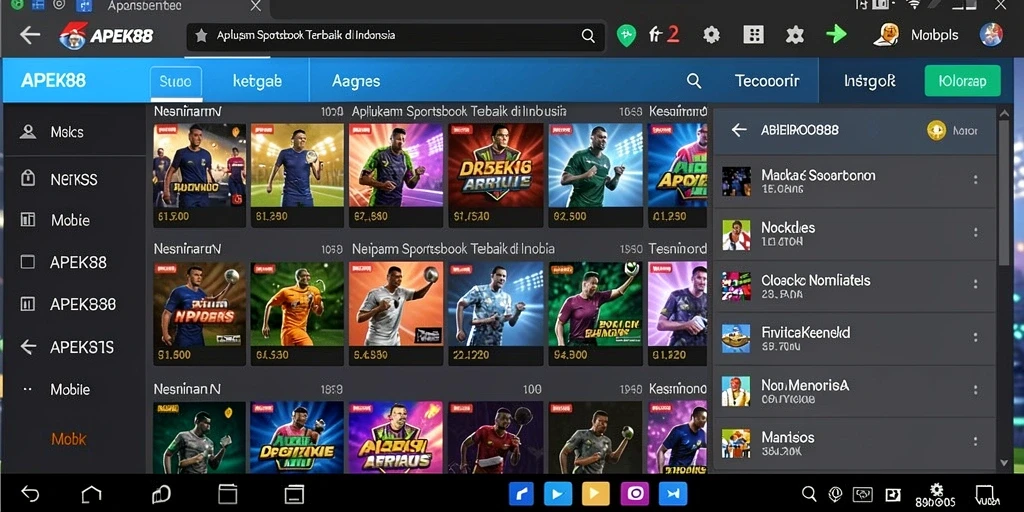Screen dimensions: 1024x512
Task: Open the more options for Mackac Ssoartonon
Action: click(975, 180)
